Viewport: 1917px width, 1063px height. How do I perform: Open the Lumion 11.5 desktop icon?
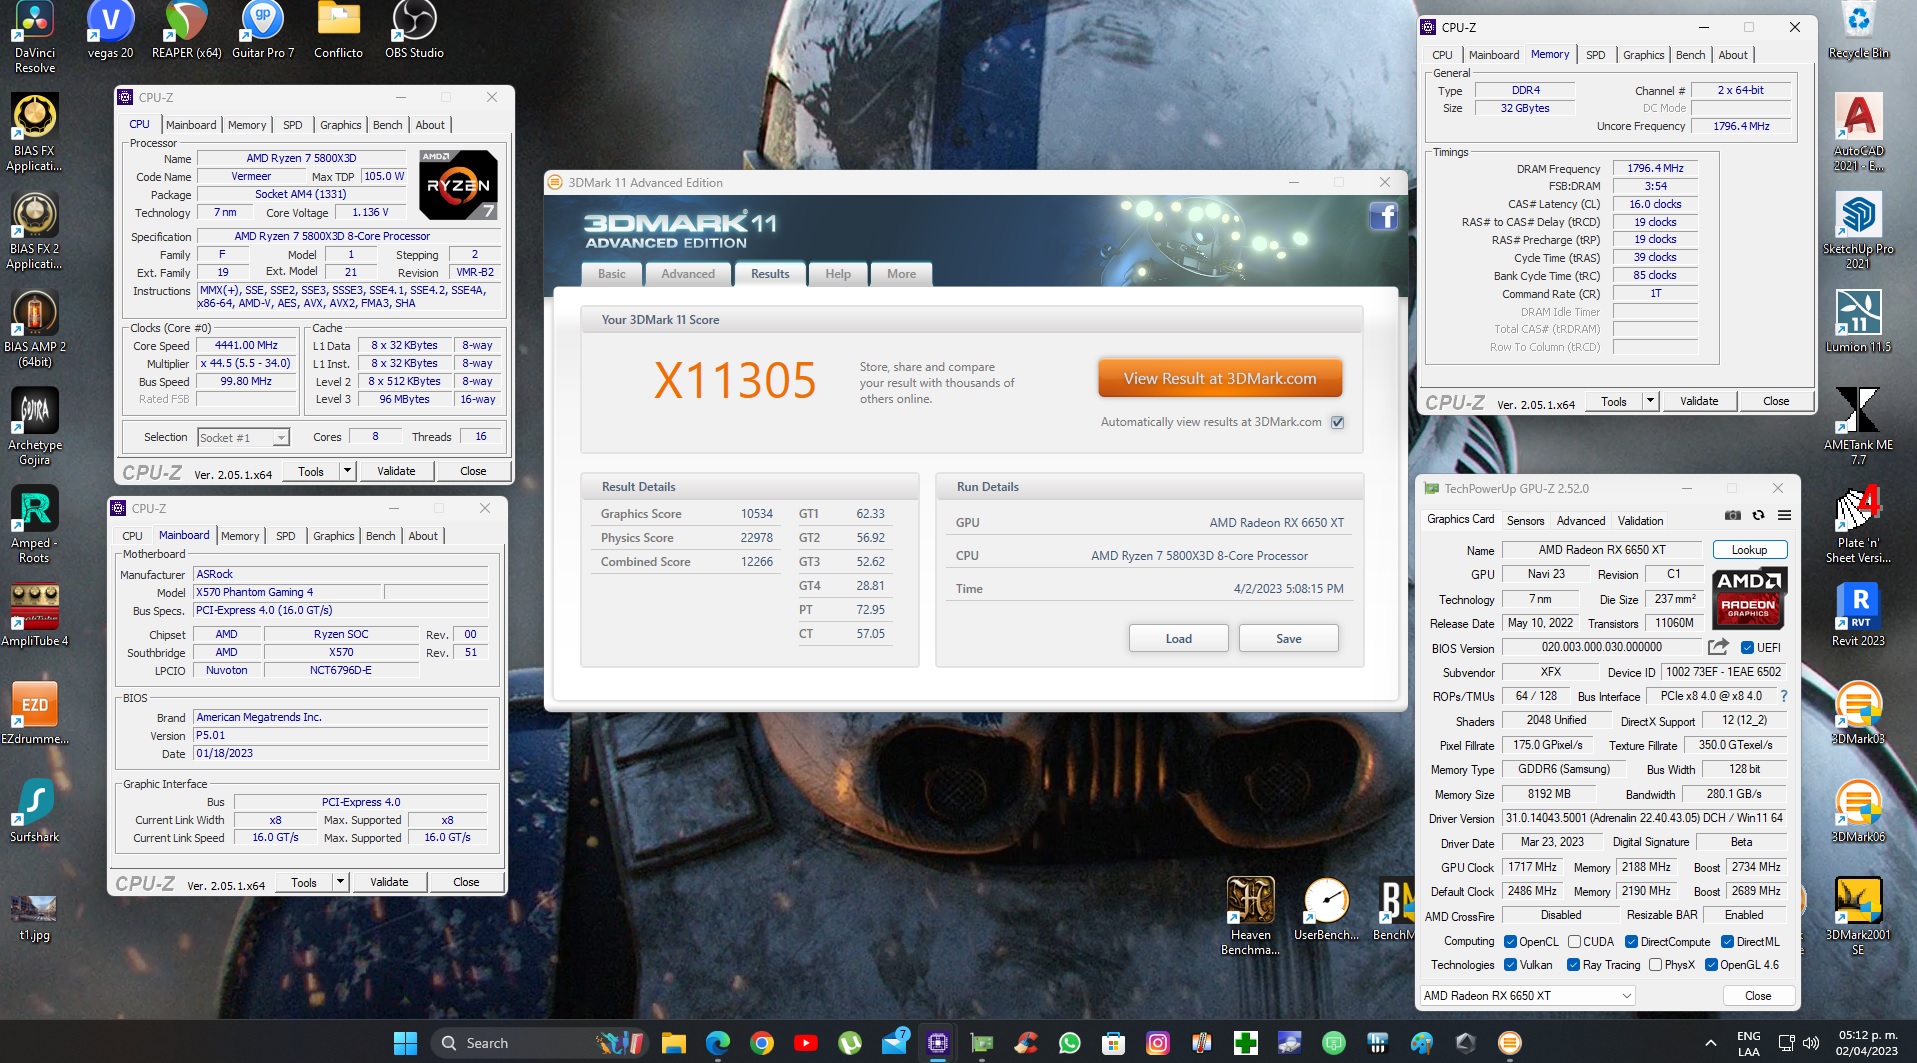[x=1858, y=321]
